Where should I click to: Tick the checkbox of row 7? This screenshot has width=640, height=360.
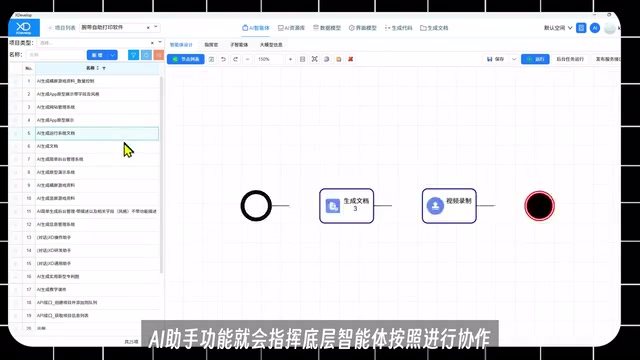coord(16,159)
